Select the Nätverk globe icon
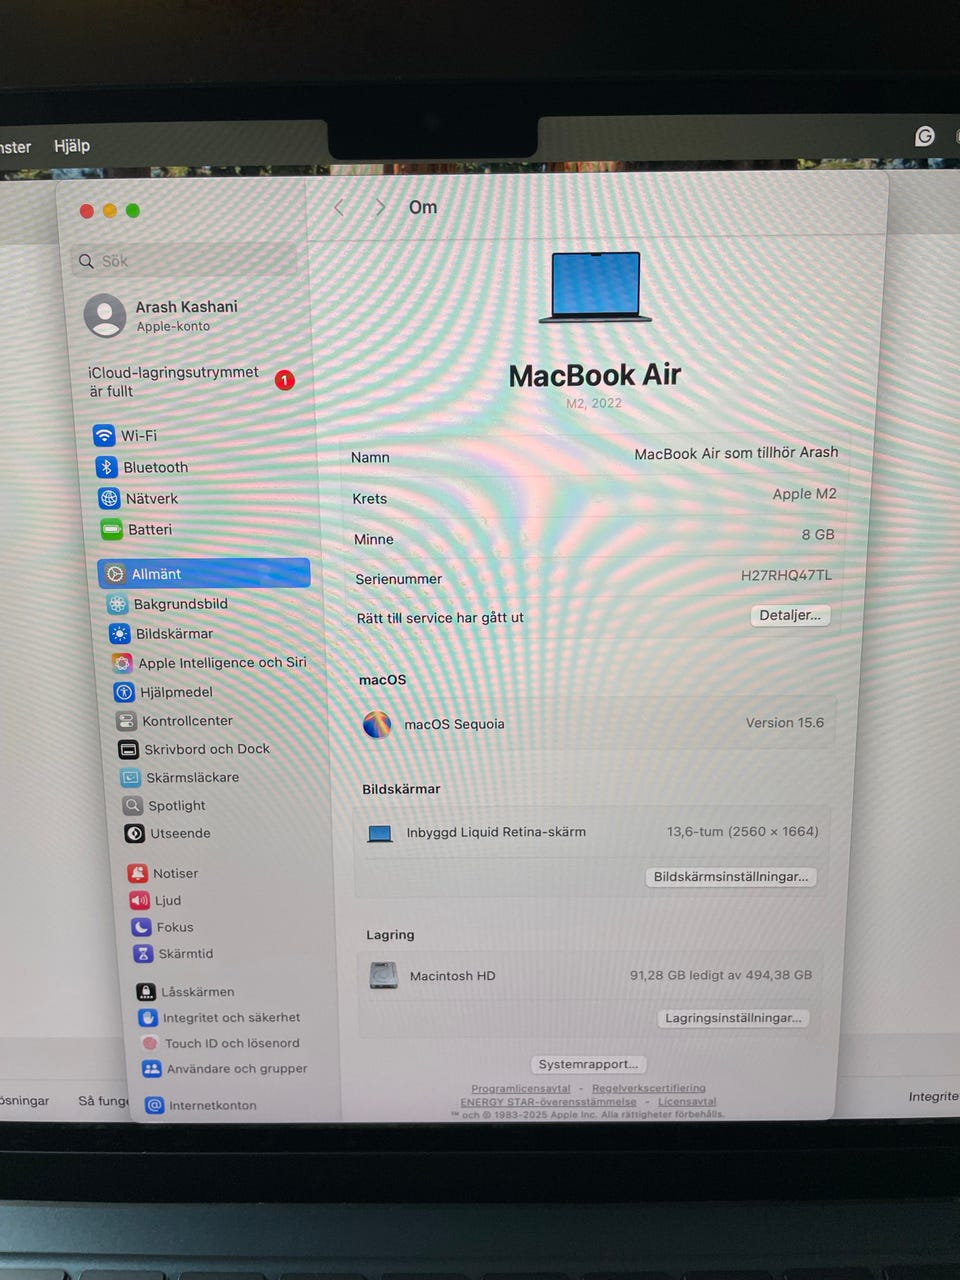Screen dimensions: 960x1280 pos(109,498)
